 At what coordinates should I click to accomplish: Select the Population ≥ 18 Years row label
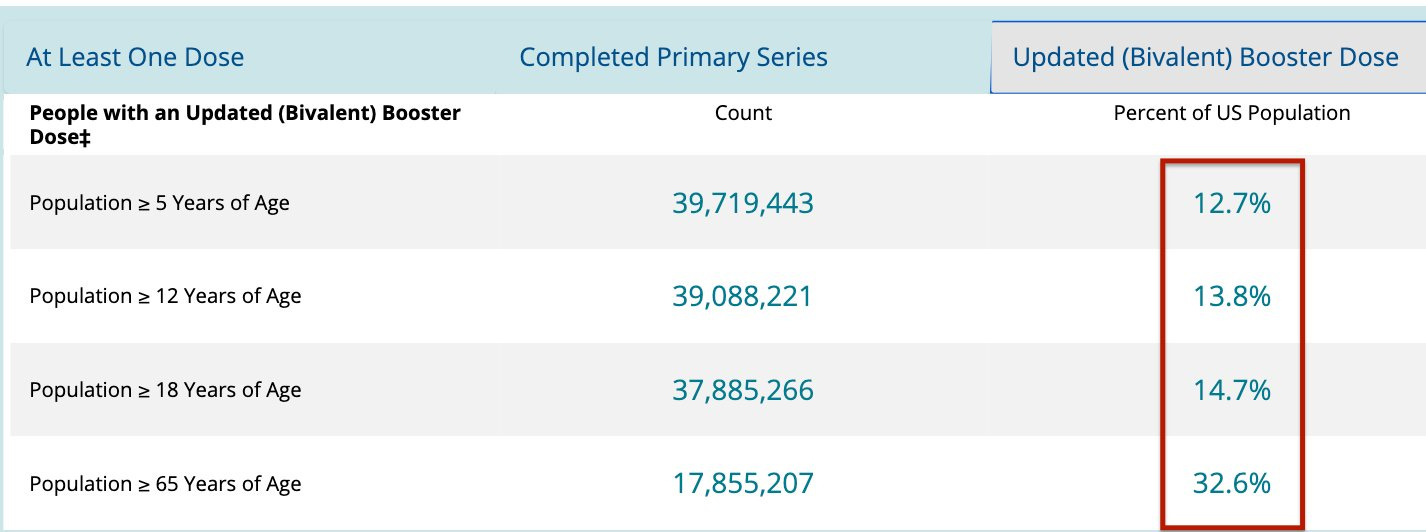click(x=165, y=390)
